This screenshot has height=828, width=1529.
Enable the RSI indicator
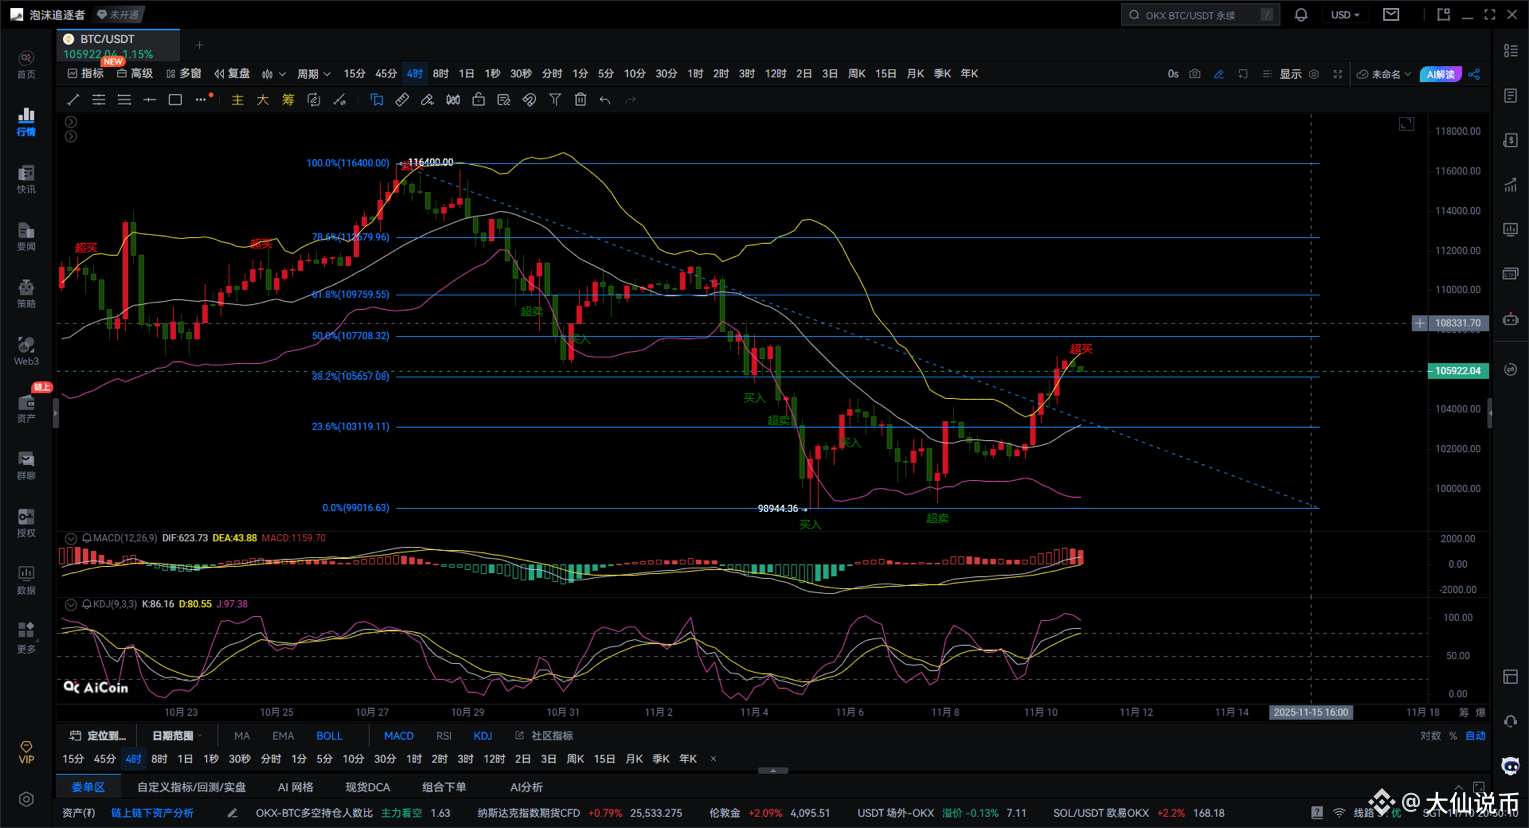coord(444,736)
